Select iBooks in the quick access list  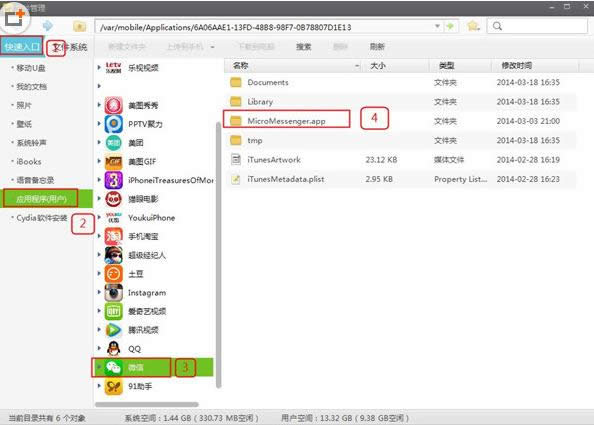point(29,161)
